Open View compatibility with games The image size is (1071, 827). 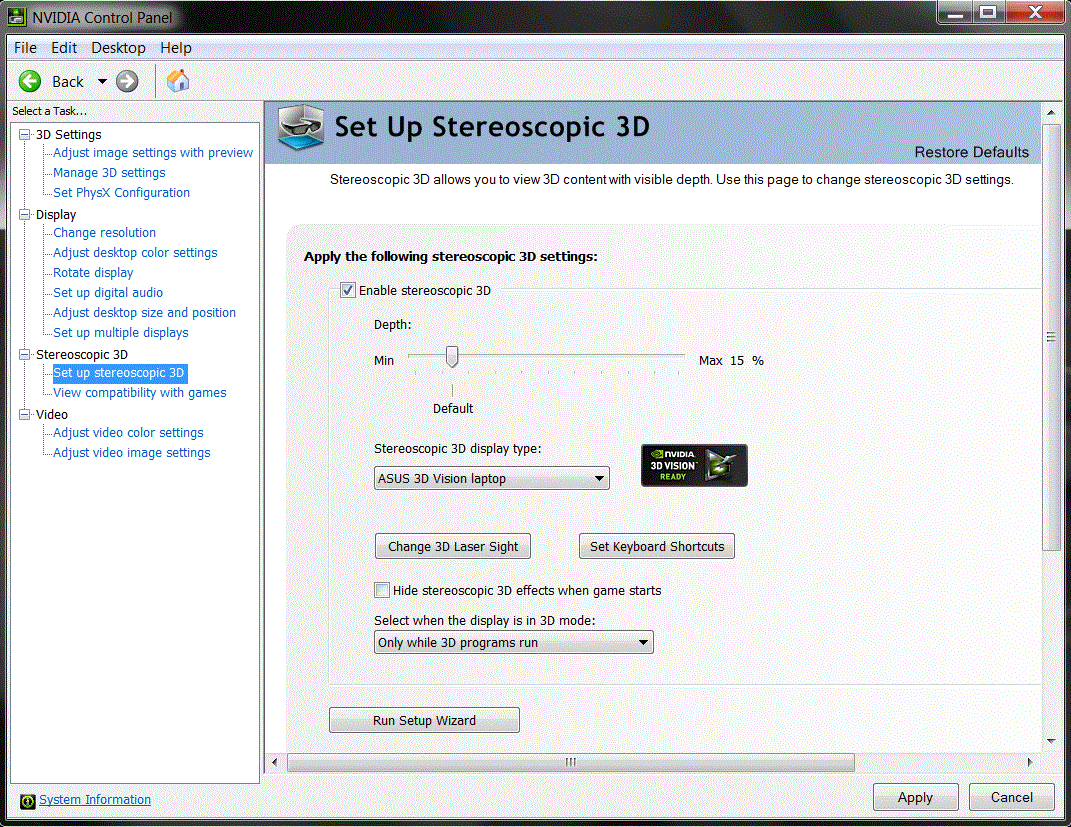click(x=140, y=393)
